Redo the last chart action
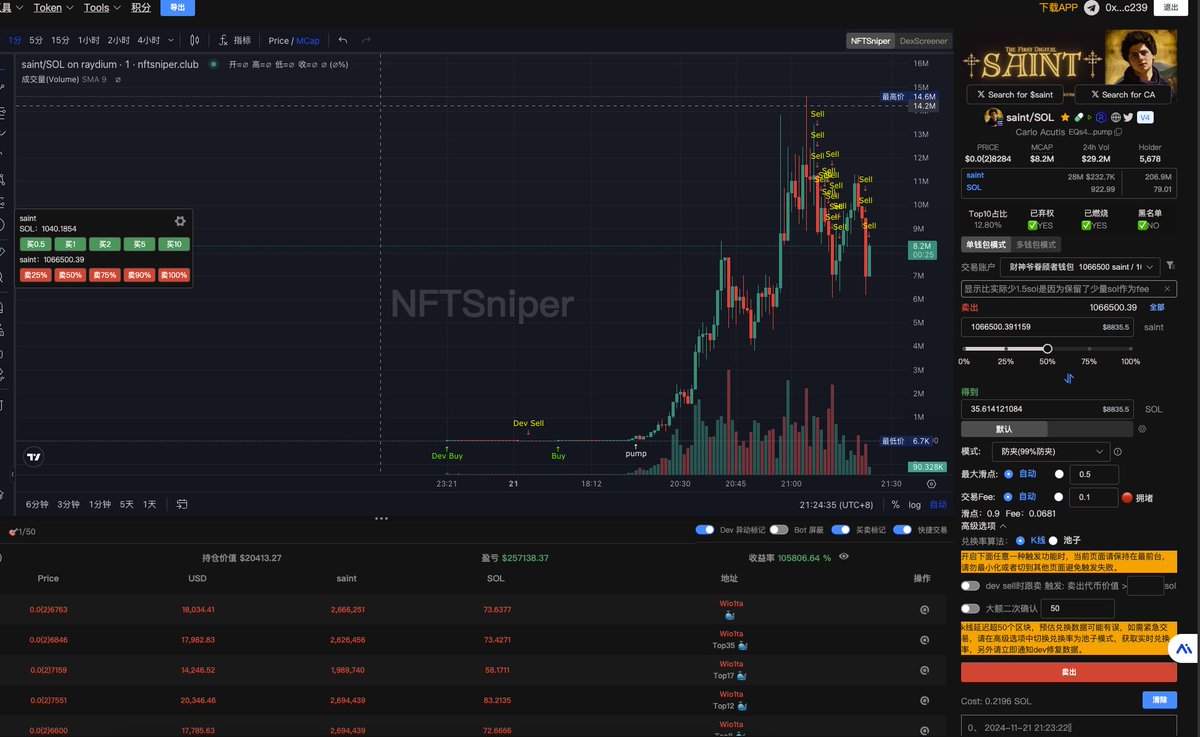 coord(366,40)
